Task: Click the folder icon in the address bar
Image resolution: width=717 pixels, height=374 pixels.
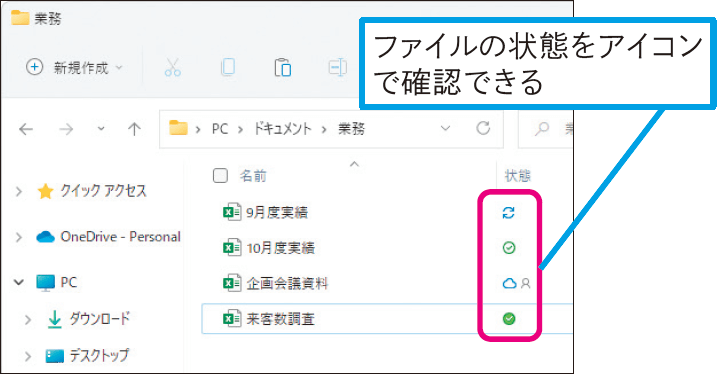Action: pos(178,128)
